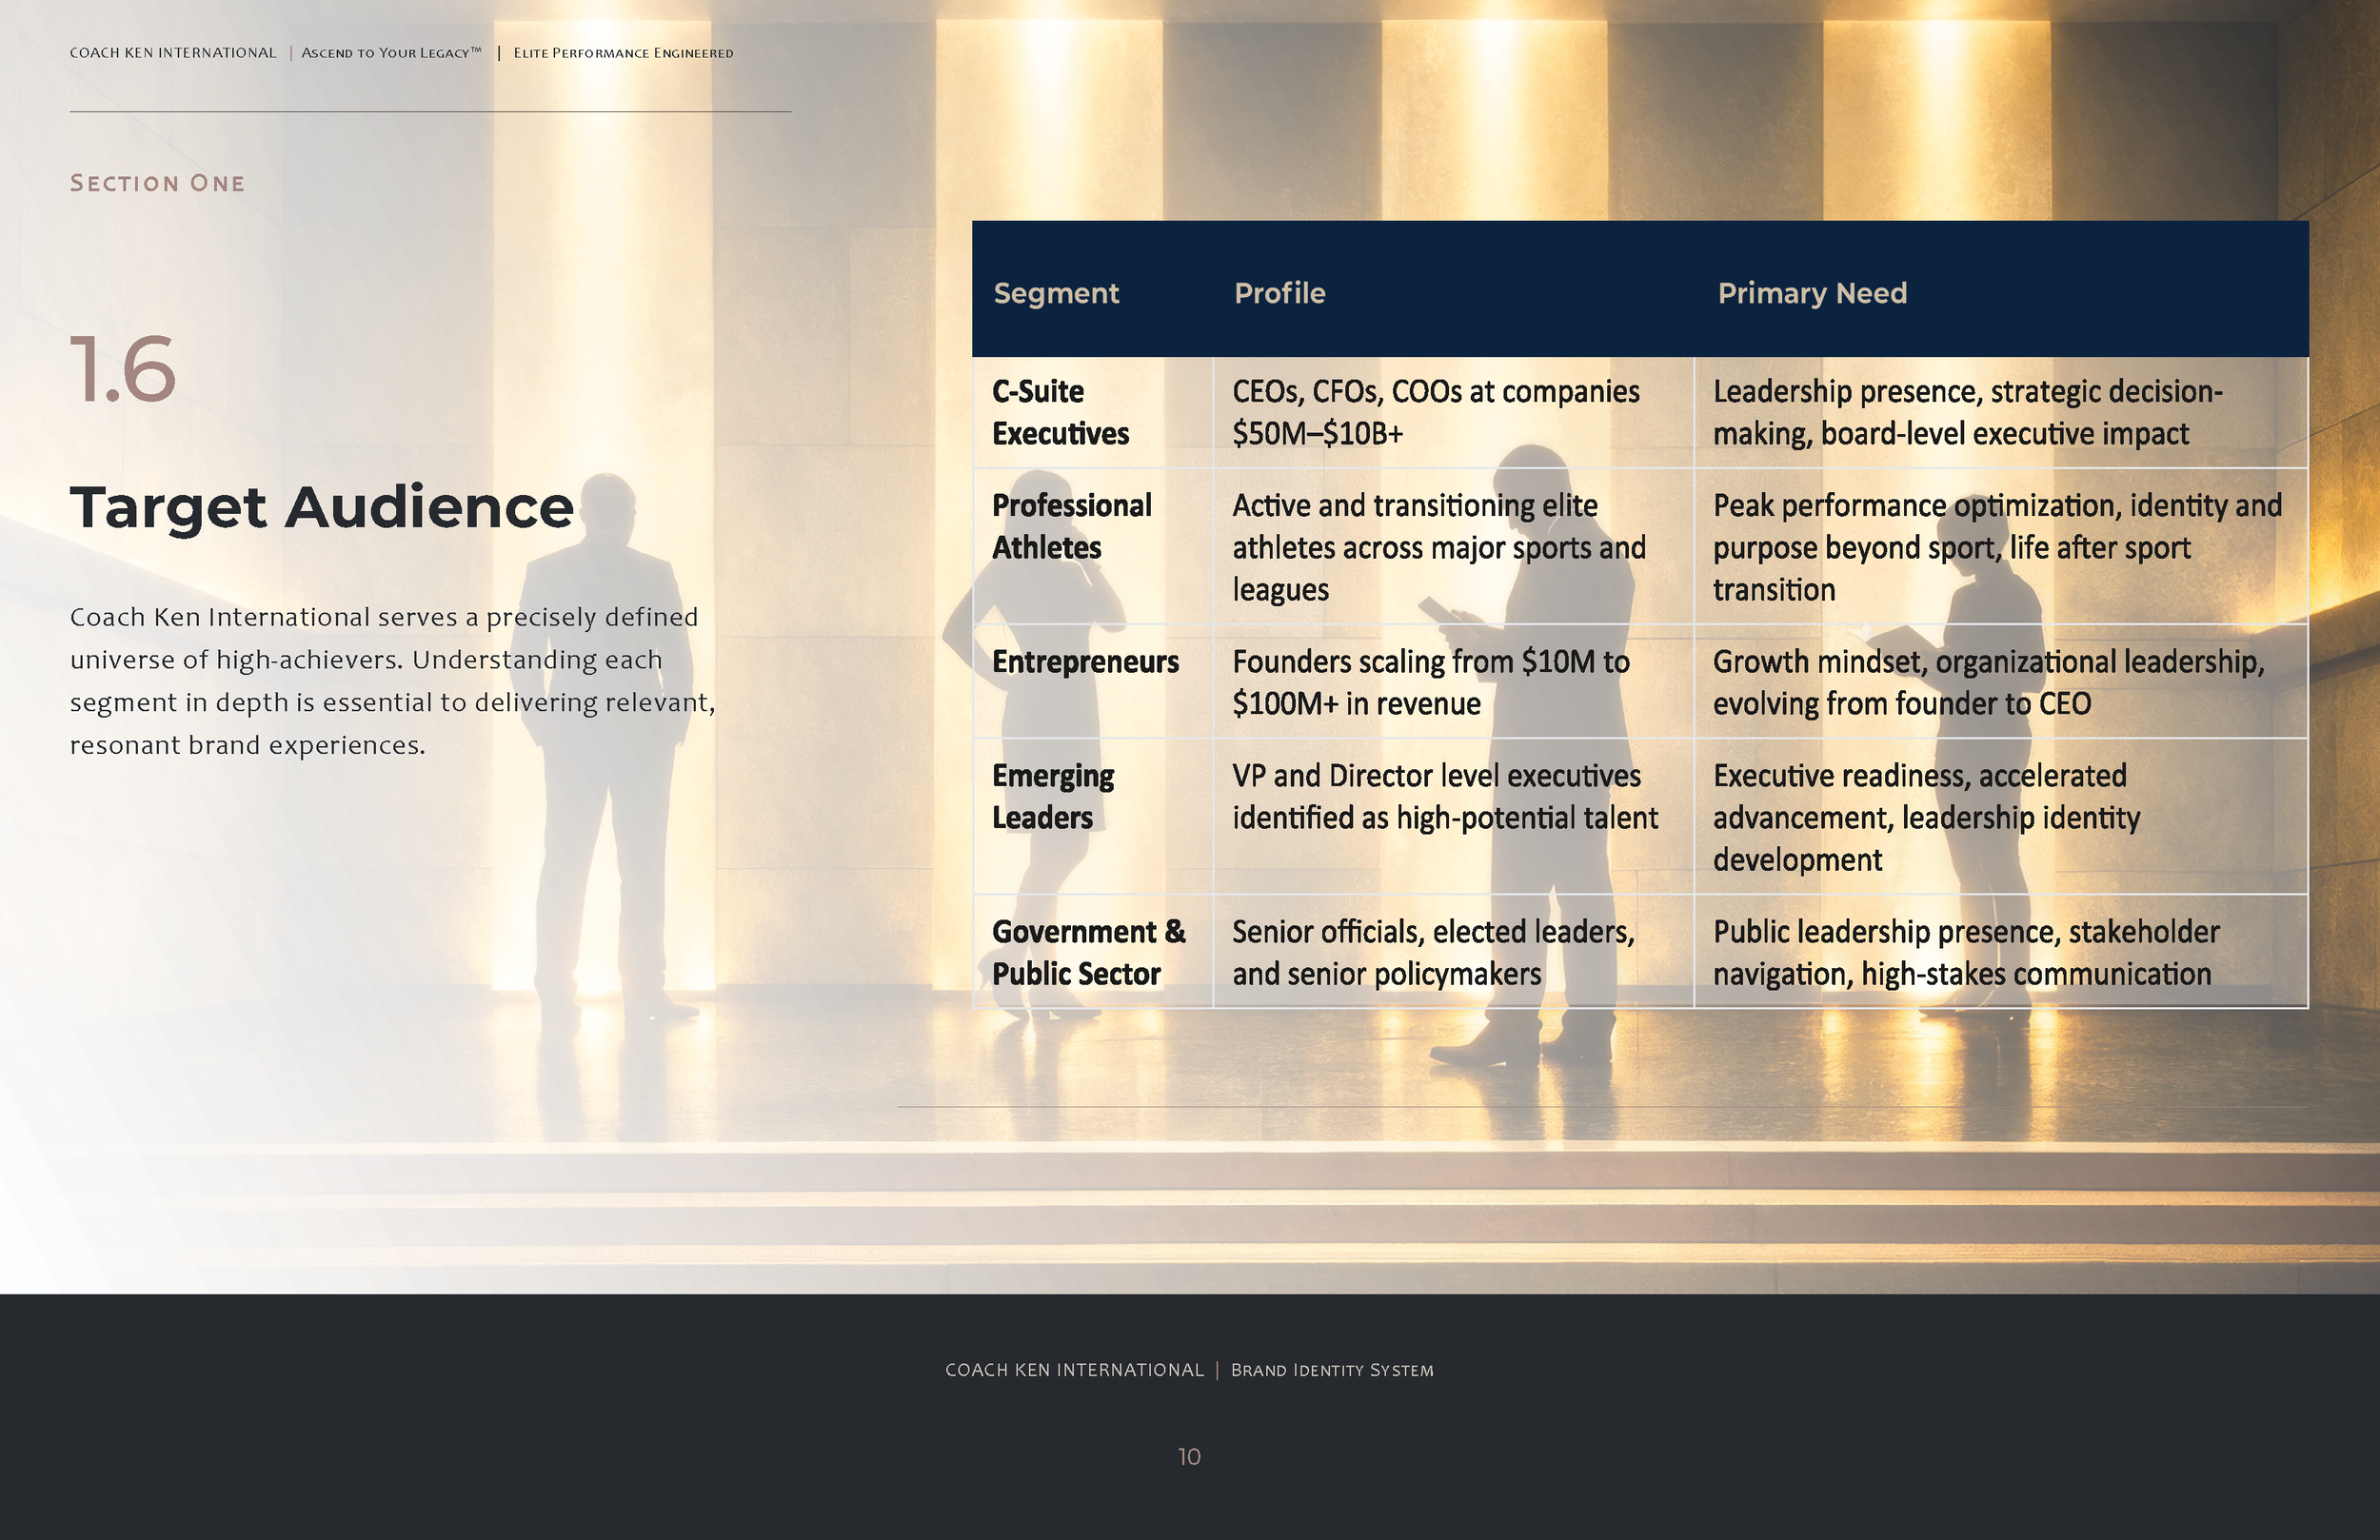Click 'Ascend to Your Legacy' tagline in header
Screen dimensions: 2380x1540
[x=391, y=53]
